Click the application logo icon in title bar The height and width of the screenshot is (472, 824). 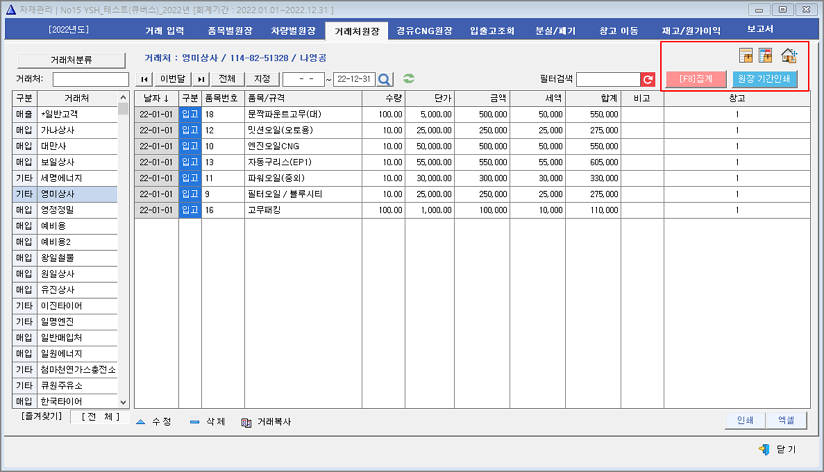coord(11,9)
